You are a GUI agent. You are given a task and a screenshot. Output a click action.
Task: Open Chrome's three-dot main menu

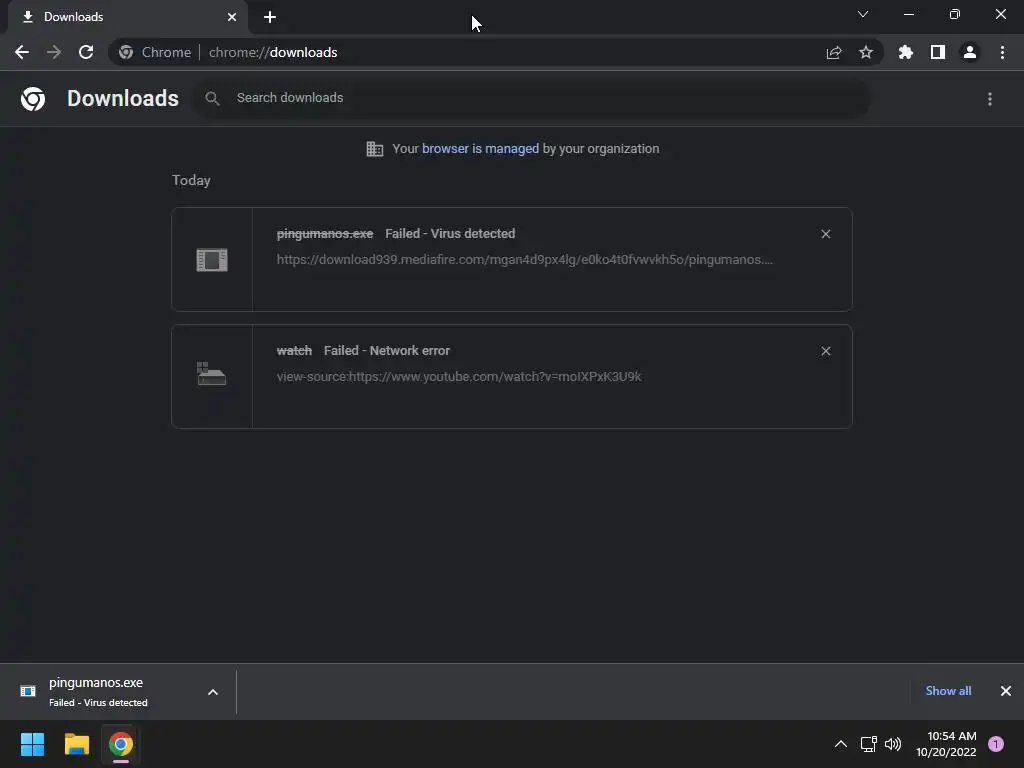coord(1002,52)
